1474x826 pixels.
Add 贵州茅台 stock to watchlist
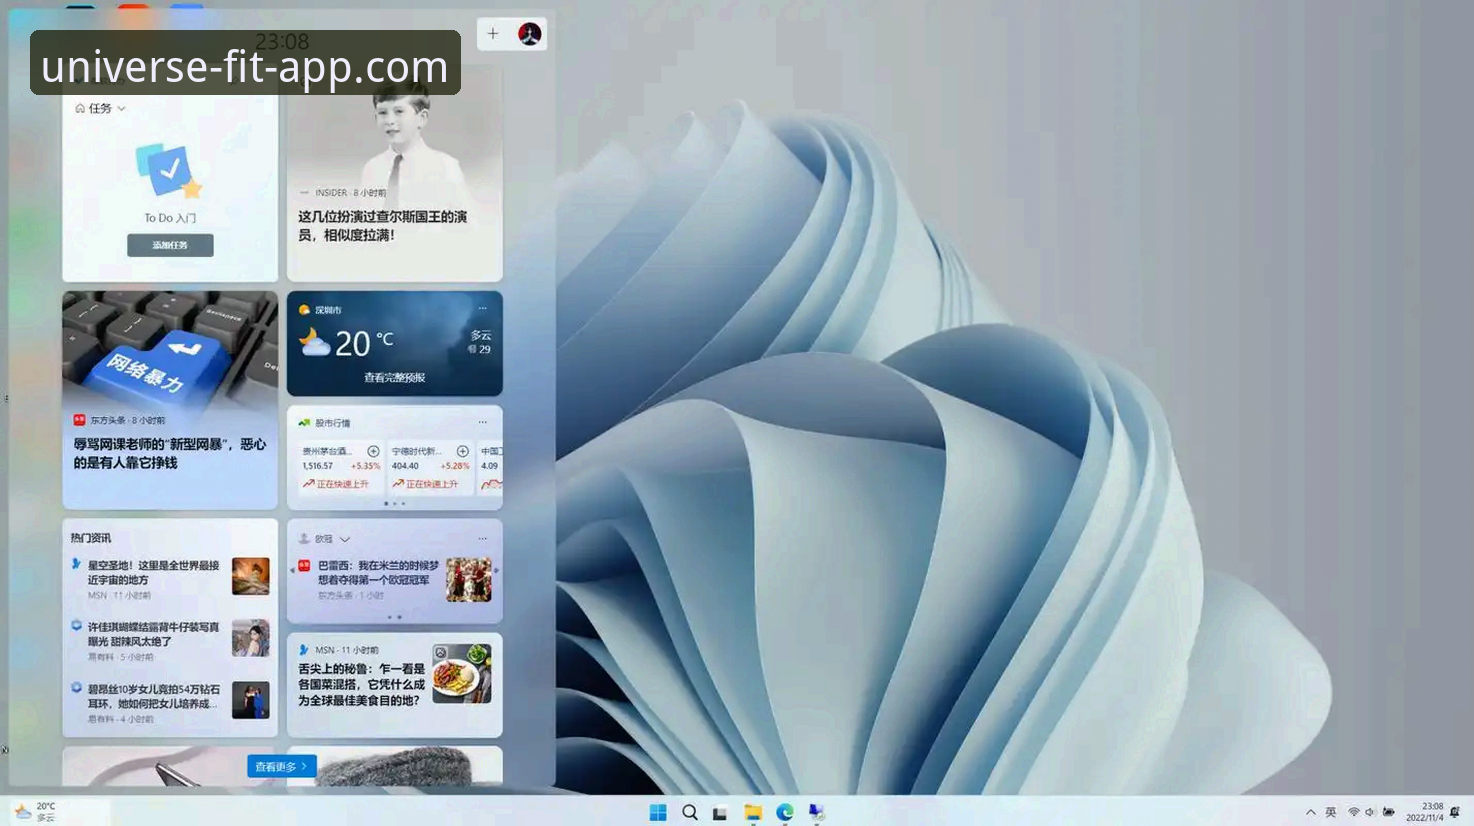point(373,451)
